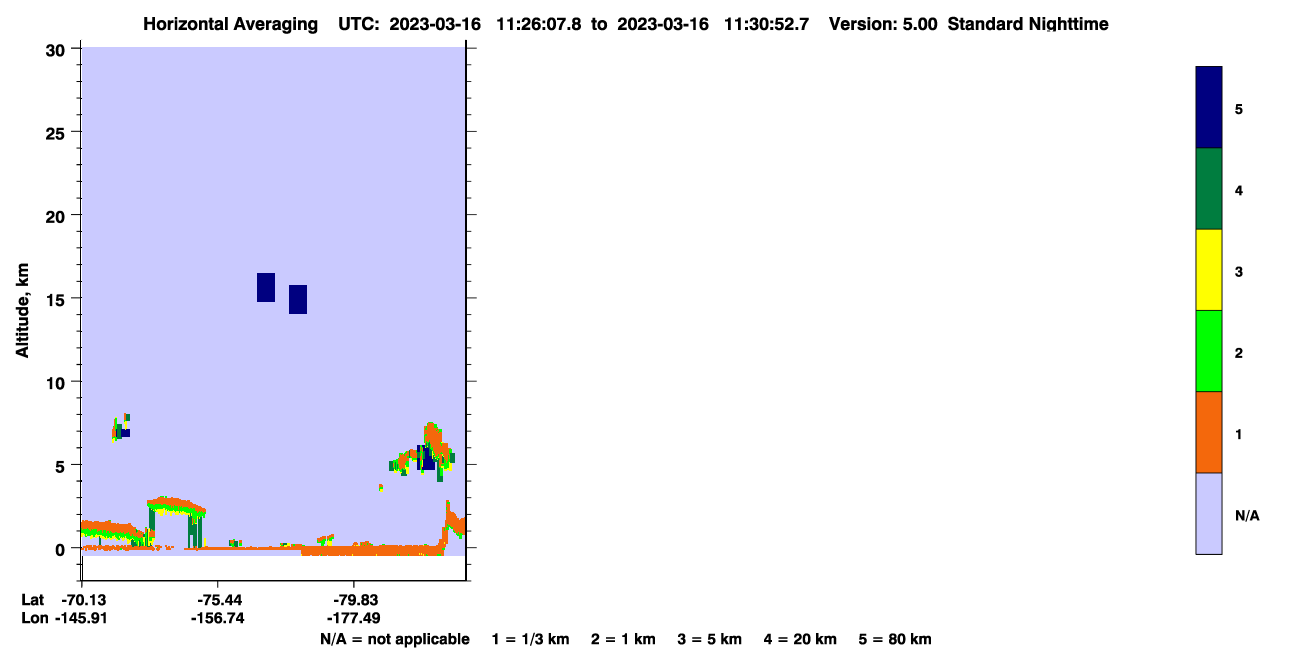Click the y-axis tick label 10
This screenshot has width=1300, height=667.
[58, 382]
